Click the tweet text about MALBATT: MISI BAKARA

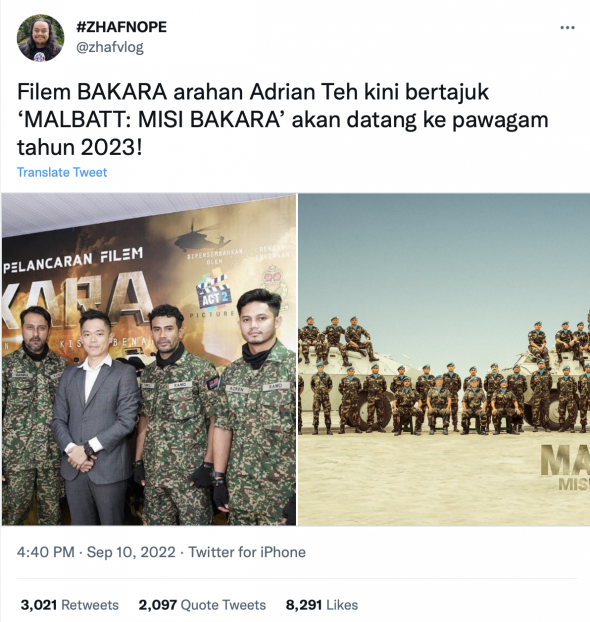coord(283,119)
